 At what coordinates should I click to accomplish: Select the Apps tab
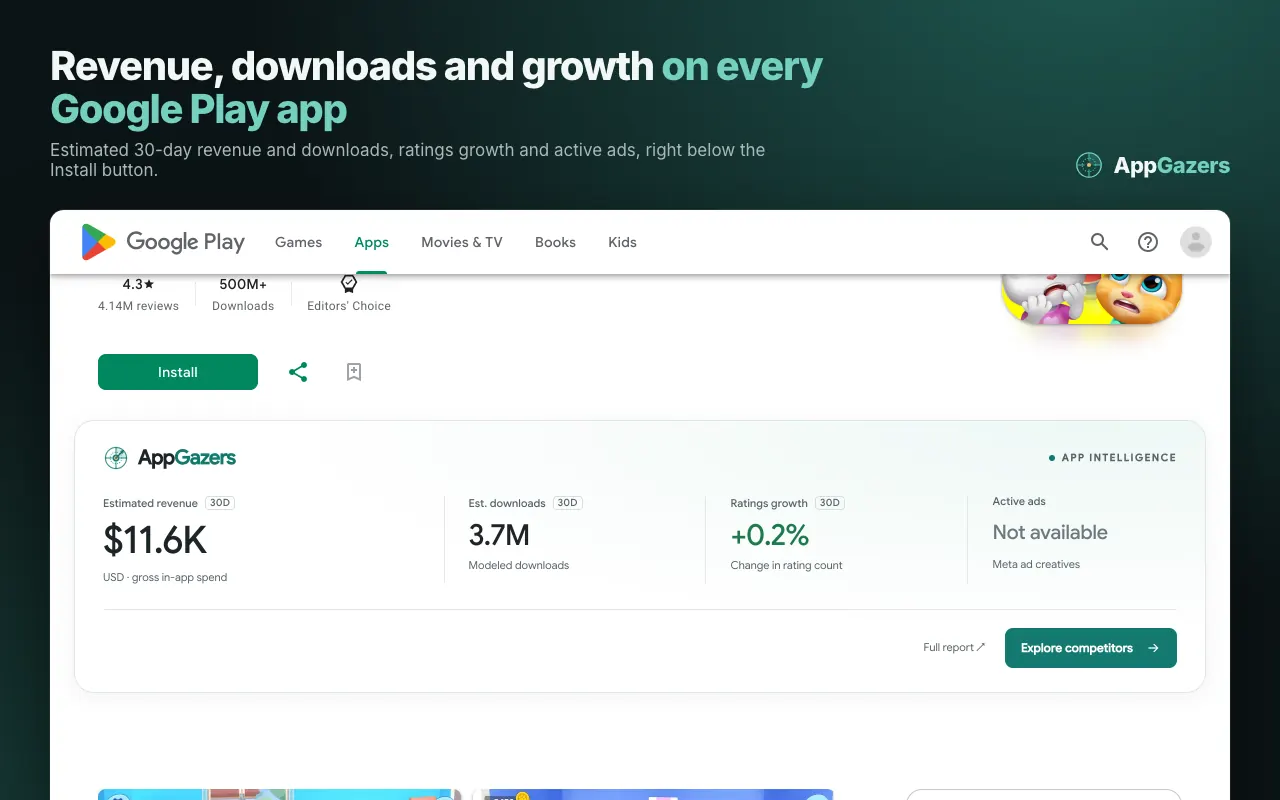pyautogui.click(x=371, y=242)
